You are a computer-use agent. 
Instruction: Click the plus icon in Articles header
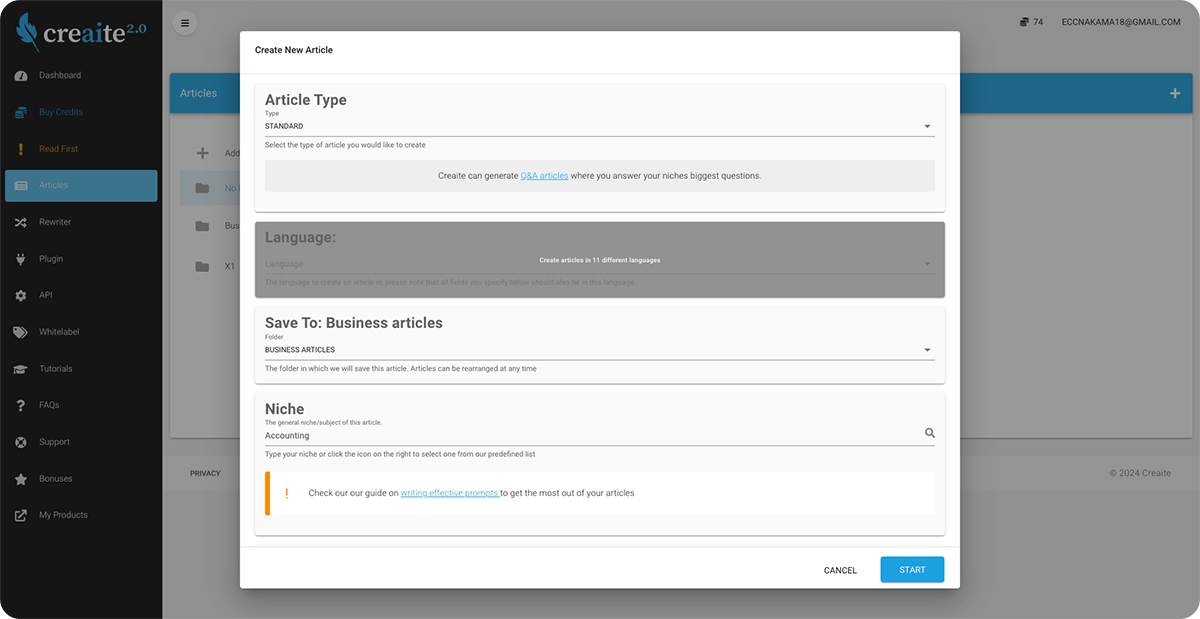click(1174, 93)
